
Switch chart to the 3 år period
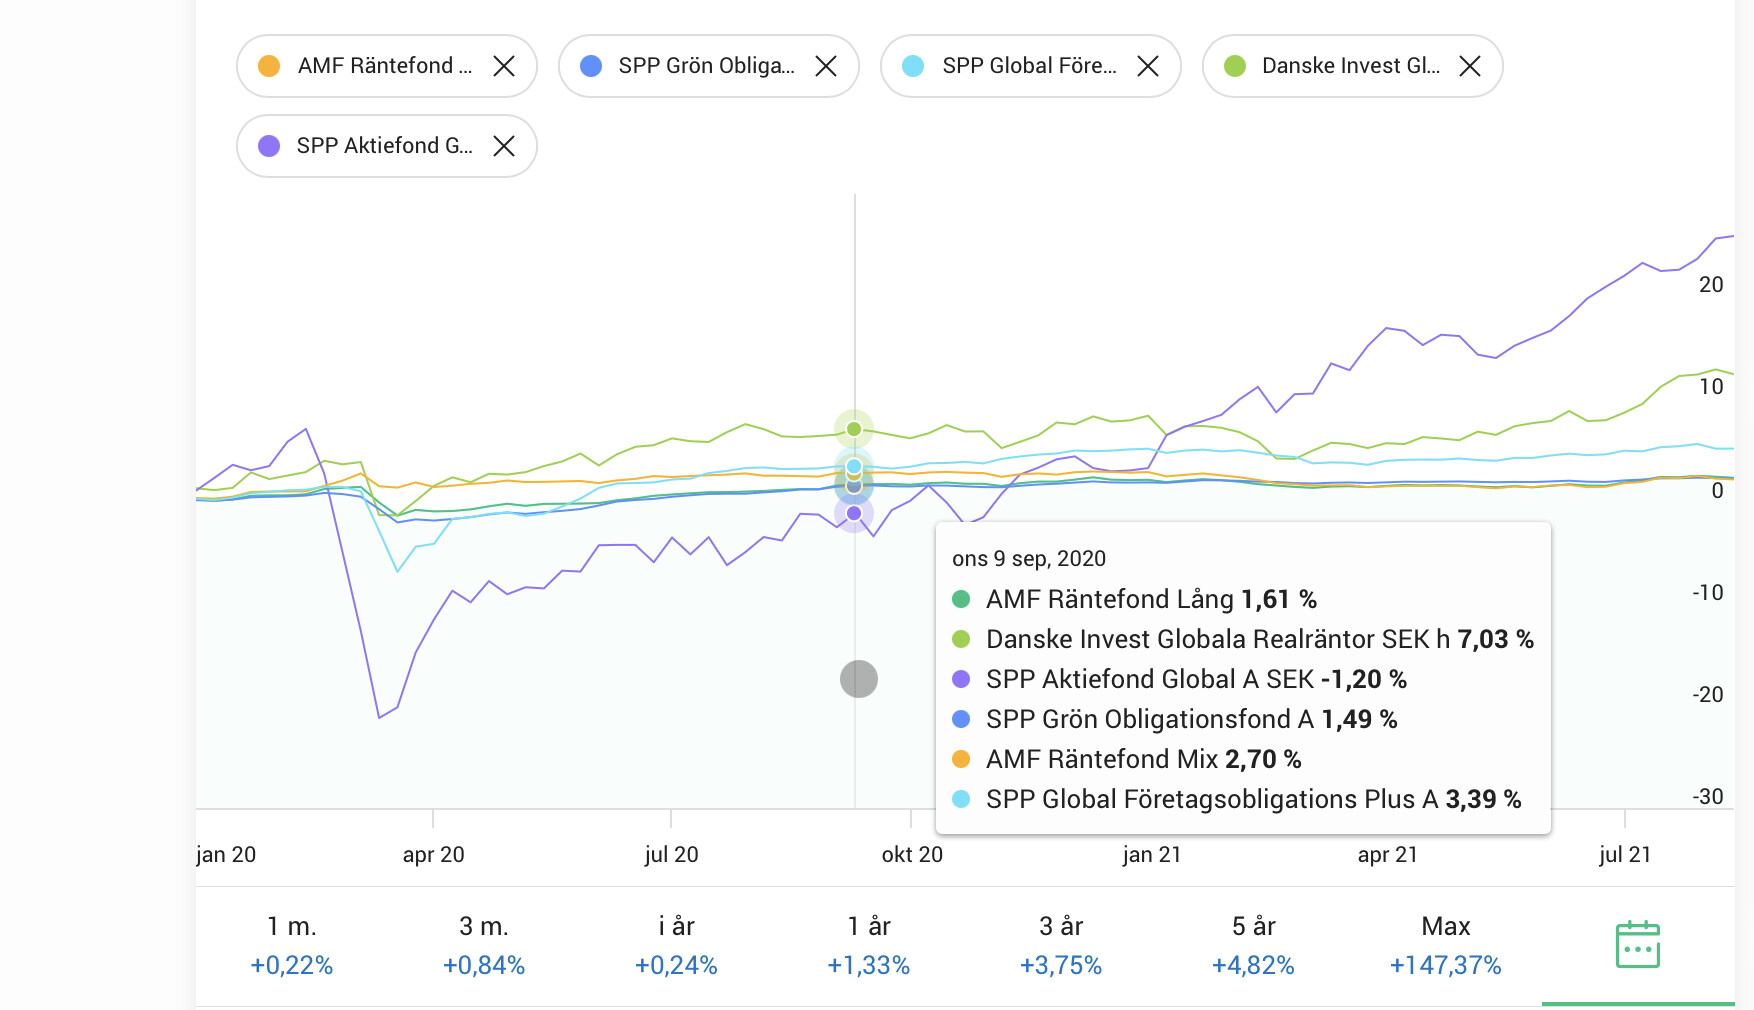[x=1060, y=945]
